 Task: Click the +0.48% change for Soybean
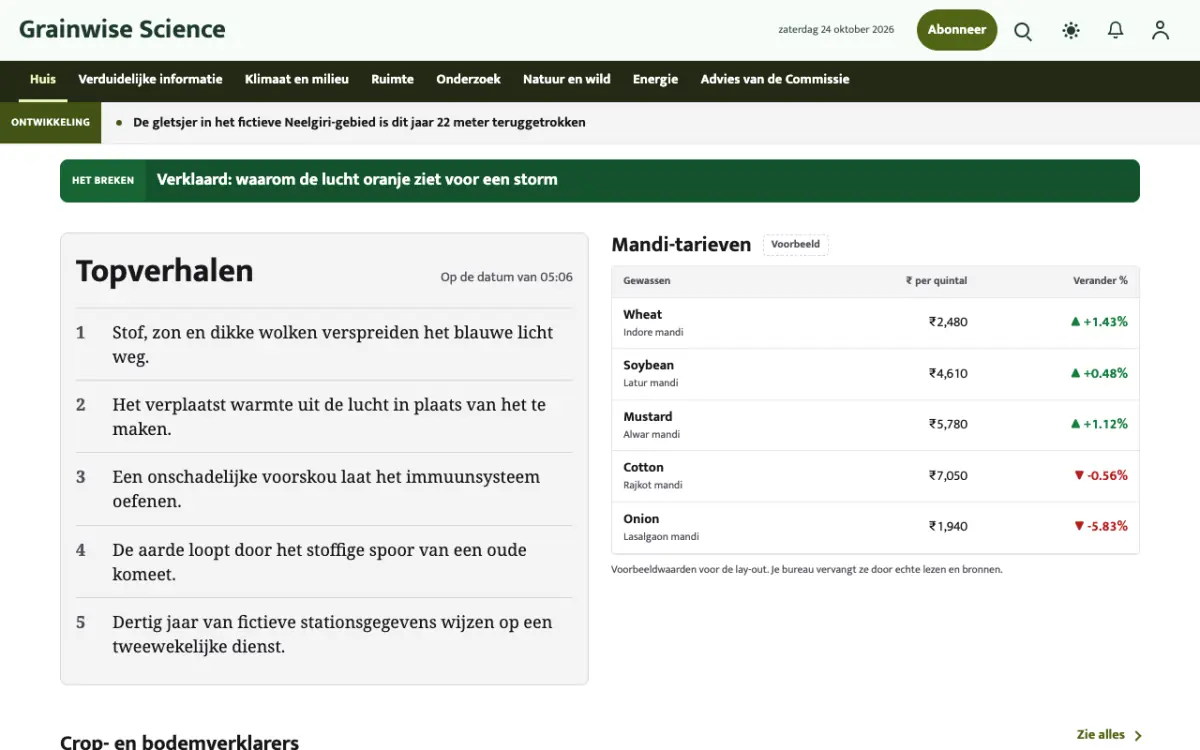coord(1099,373)
